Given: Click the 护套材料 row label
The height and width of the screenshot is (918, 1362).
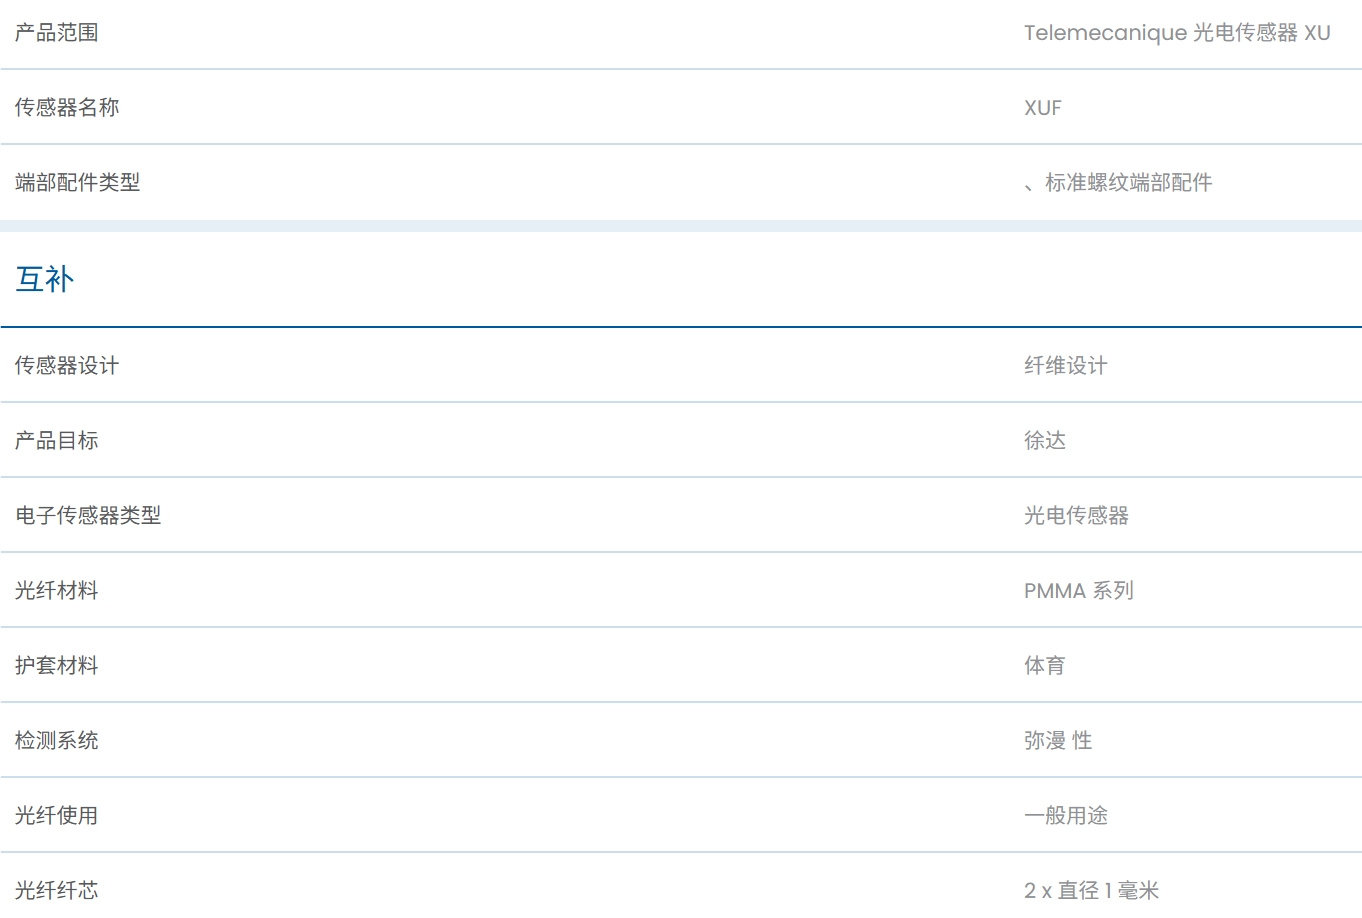Looking at the screenshot, I should [57, 666].
